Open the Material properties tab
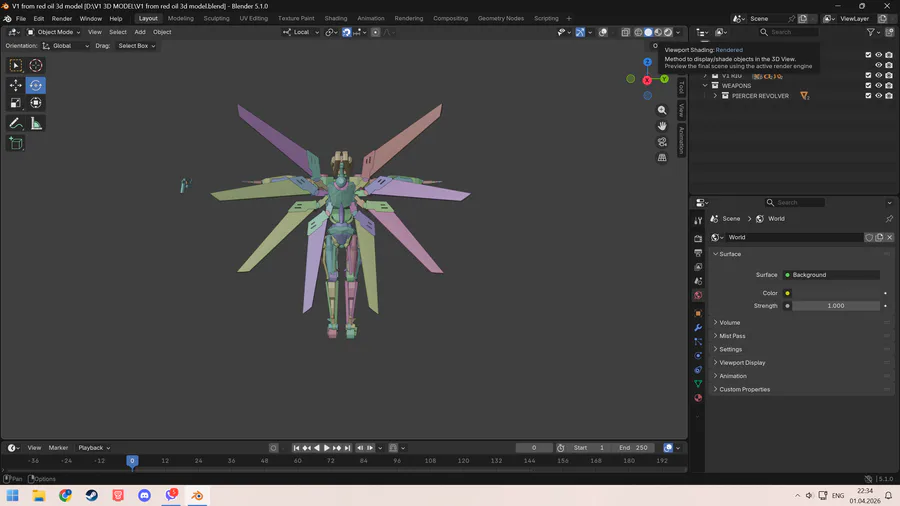Screen dimensions: 900x506 click(698, 398)
